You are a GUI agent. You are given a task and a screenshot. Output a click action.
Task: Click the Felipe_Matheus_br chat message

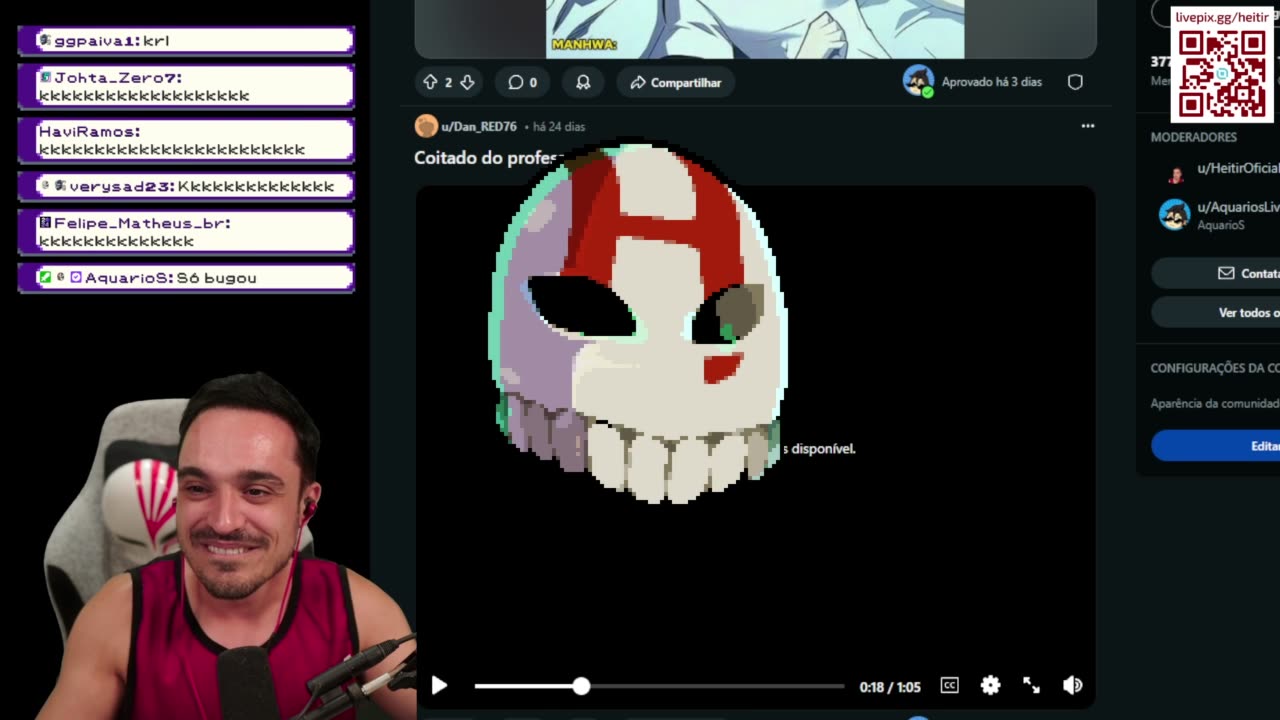point(186,232)
